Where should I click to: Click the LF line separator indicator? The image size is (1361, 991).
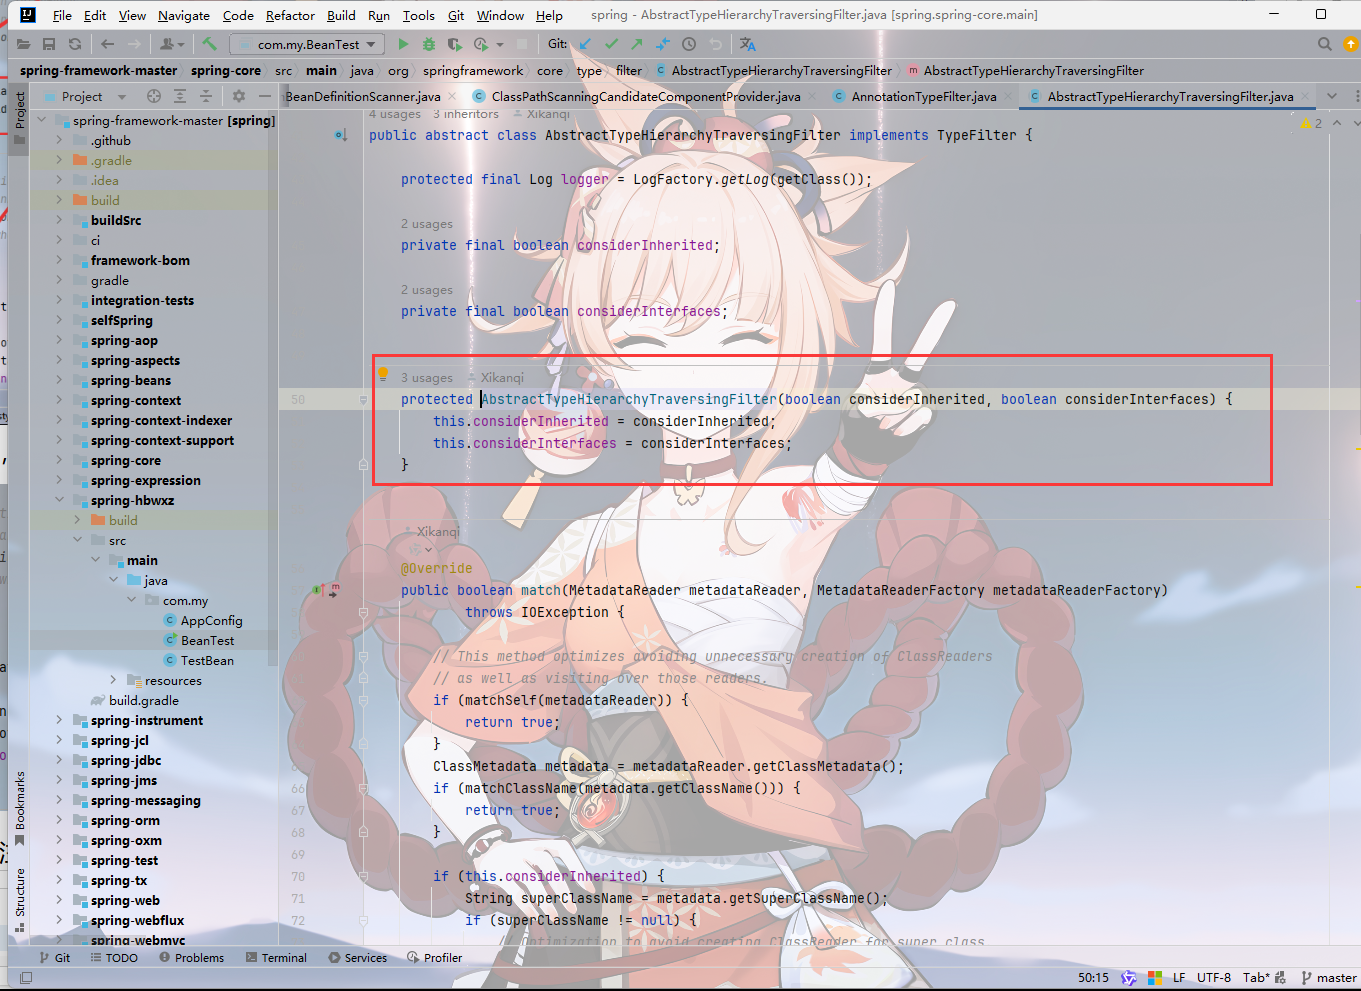[x=1179, y=977]
